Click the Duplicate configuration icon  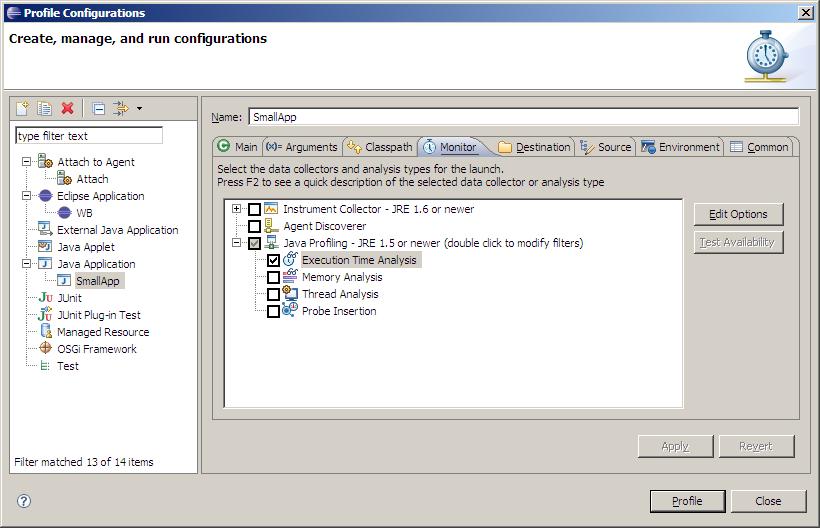pyautogui.click(x=44, y=108)
